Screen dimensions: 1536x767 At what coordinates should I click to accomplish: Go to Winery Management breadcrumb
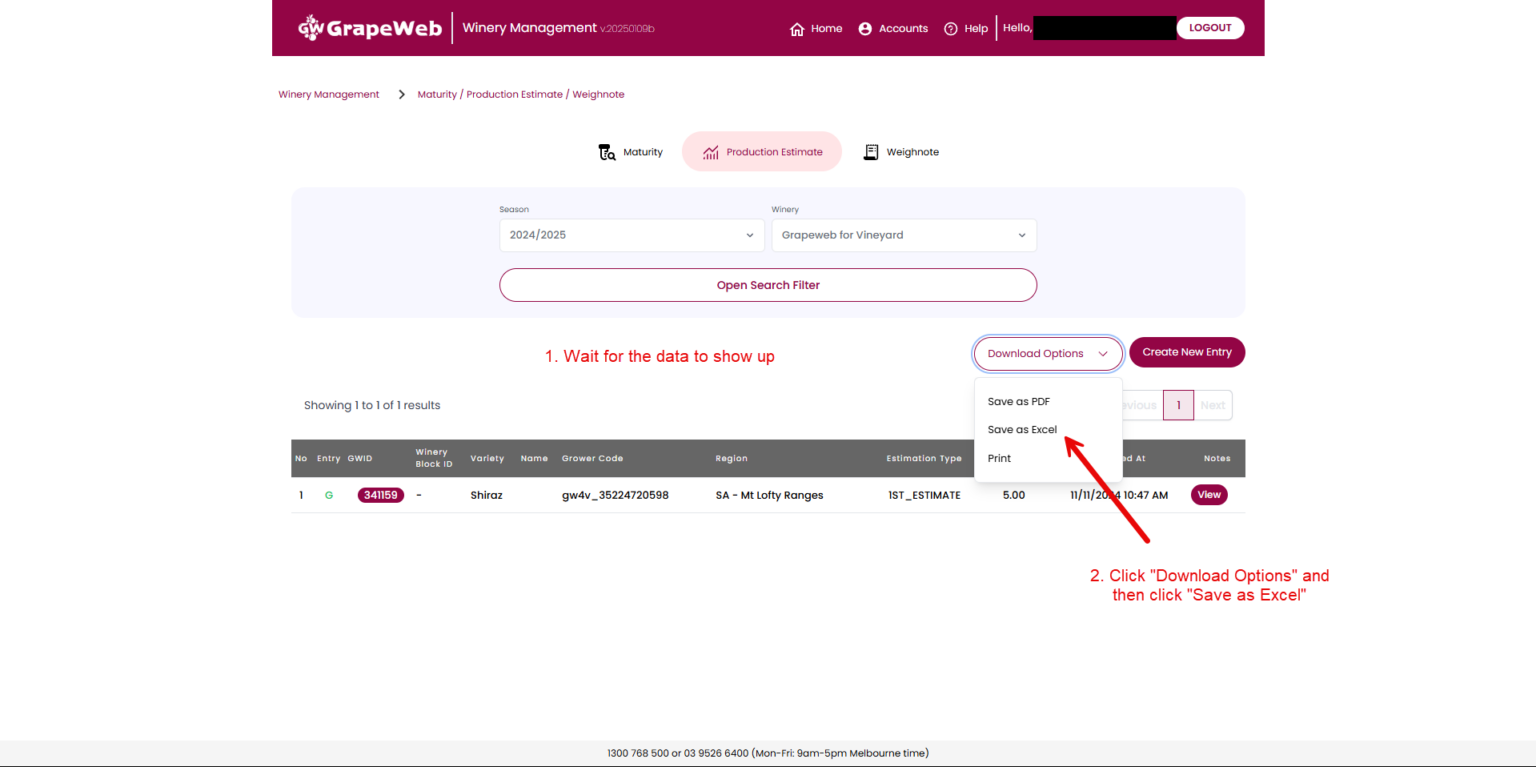point(329,94)
